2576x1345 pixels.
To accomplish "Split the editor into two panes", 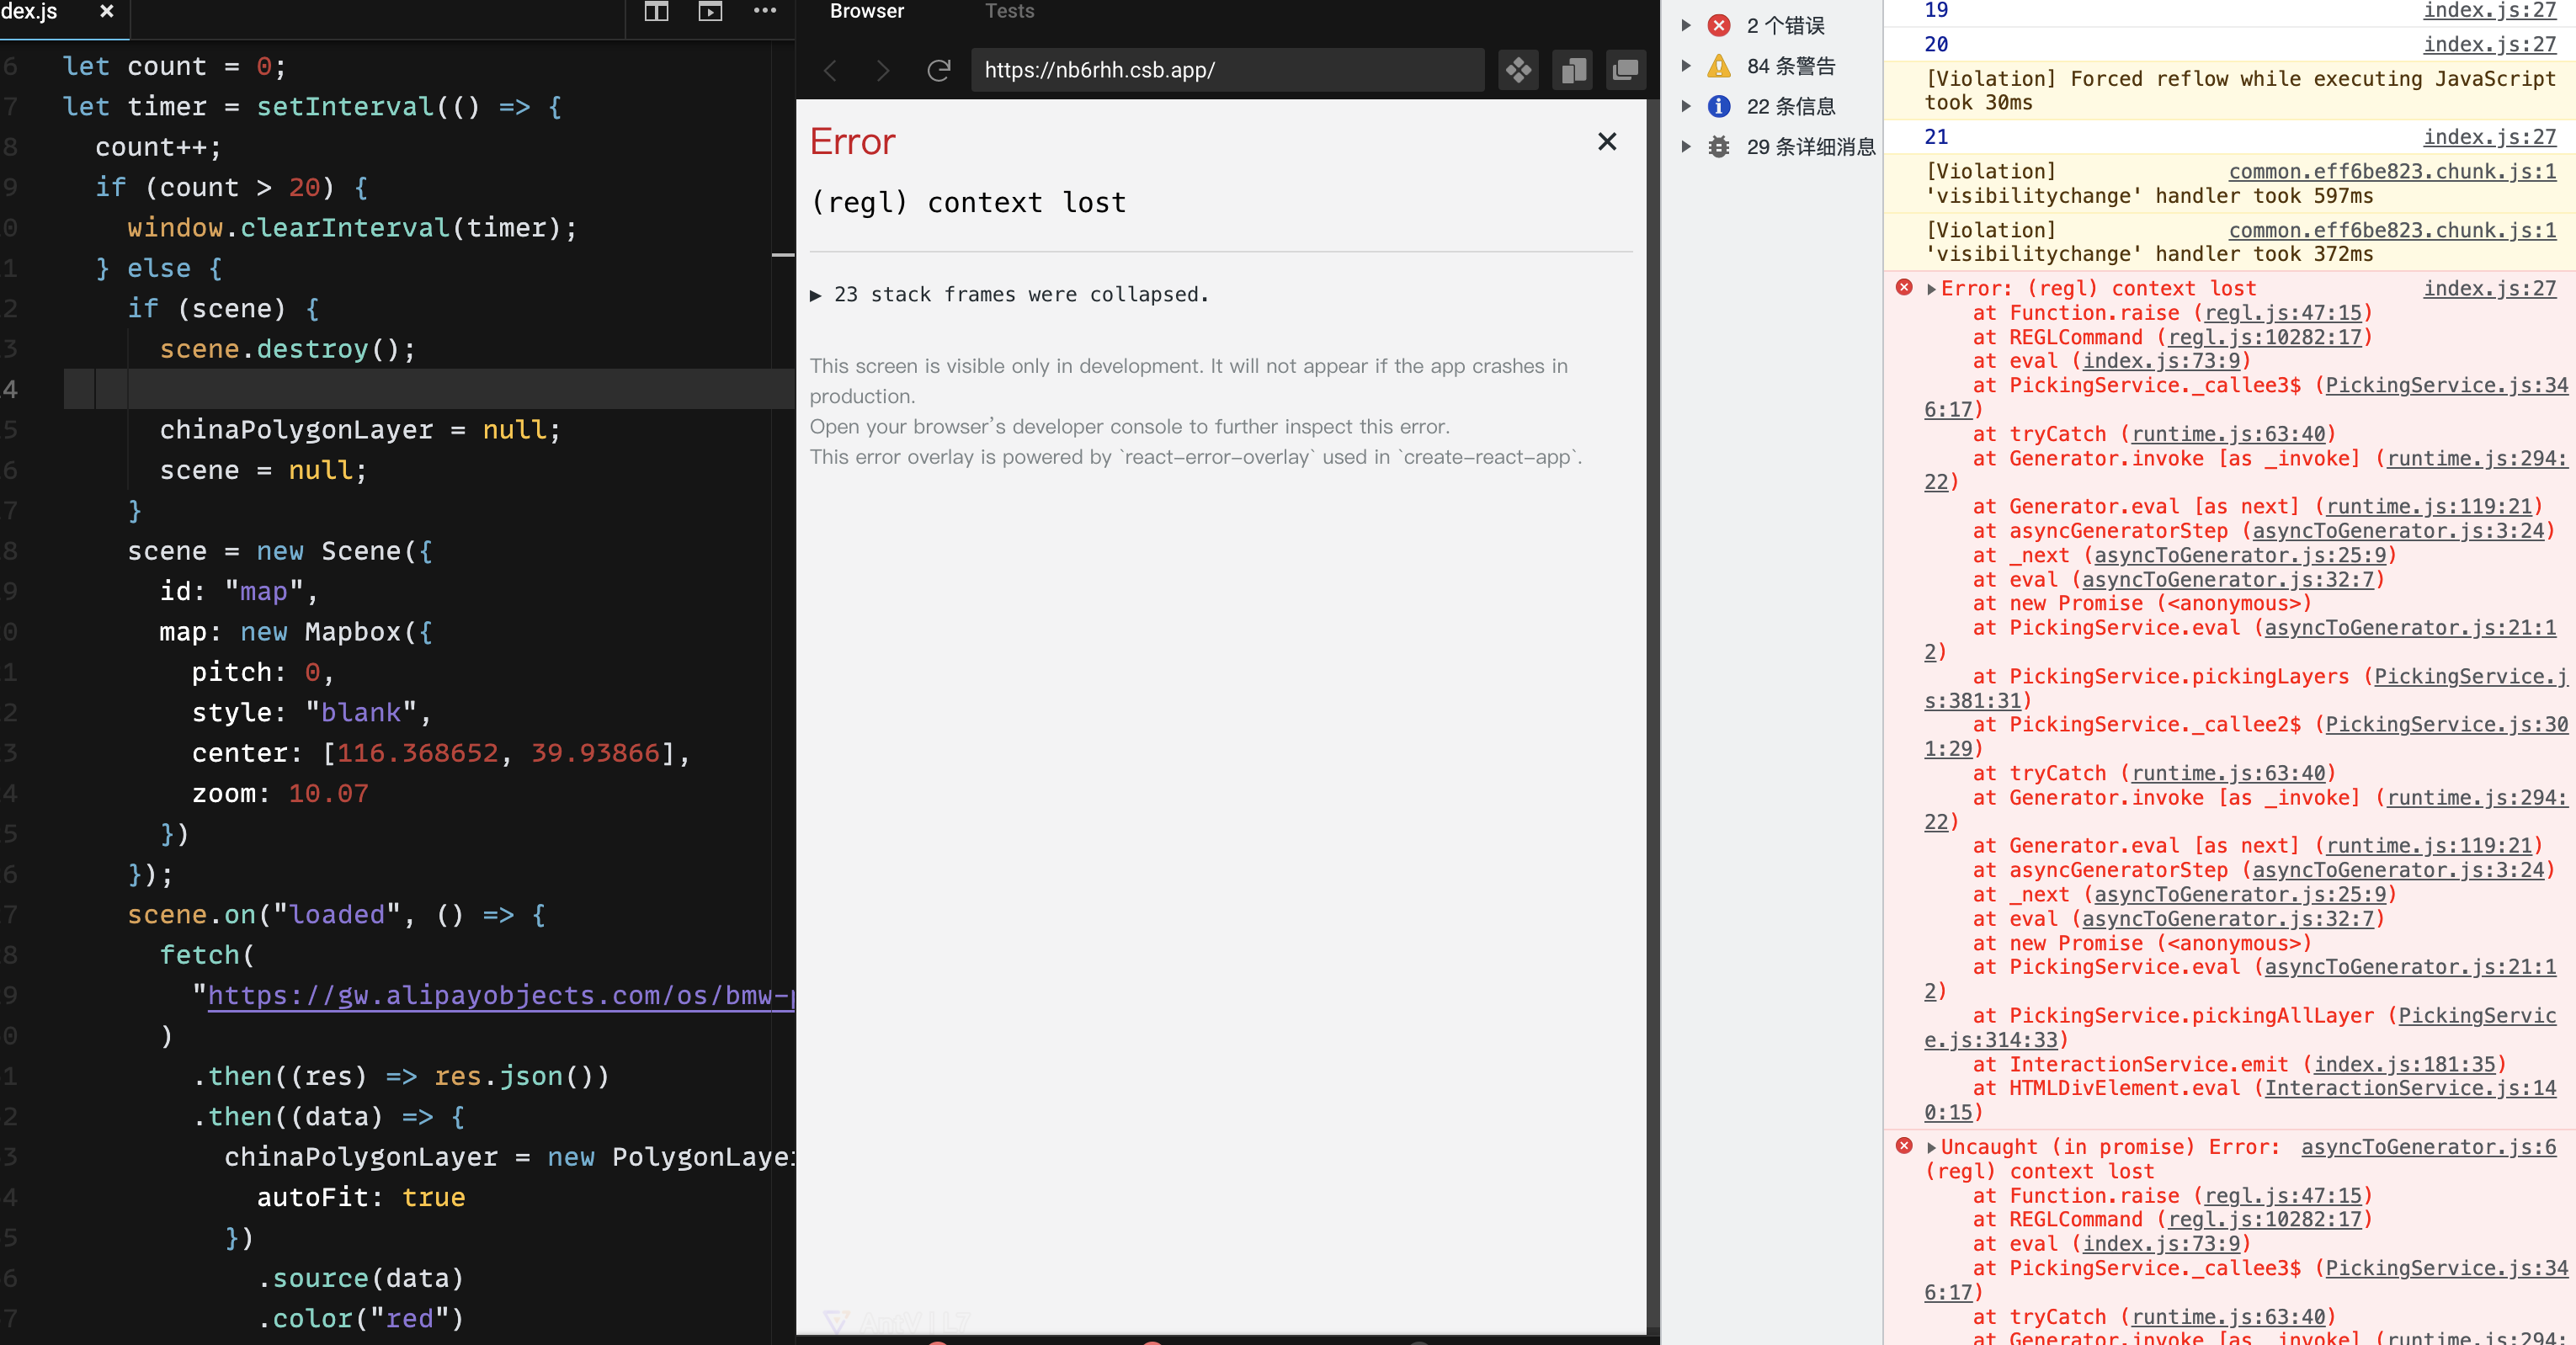I will tap(656, 12).
